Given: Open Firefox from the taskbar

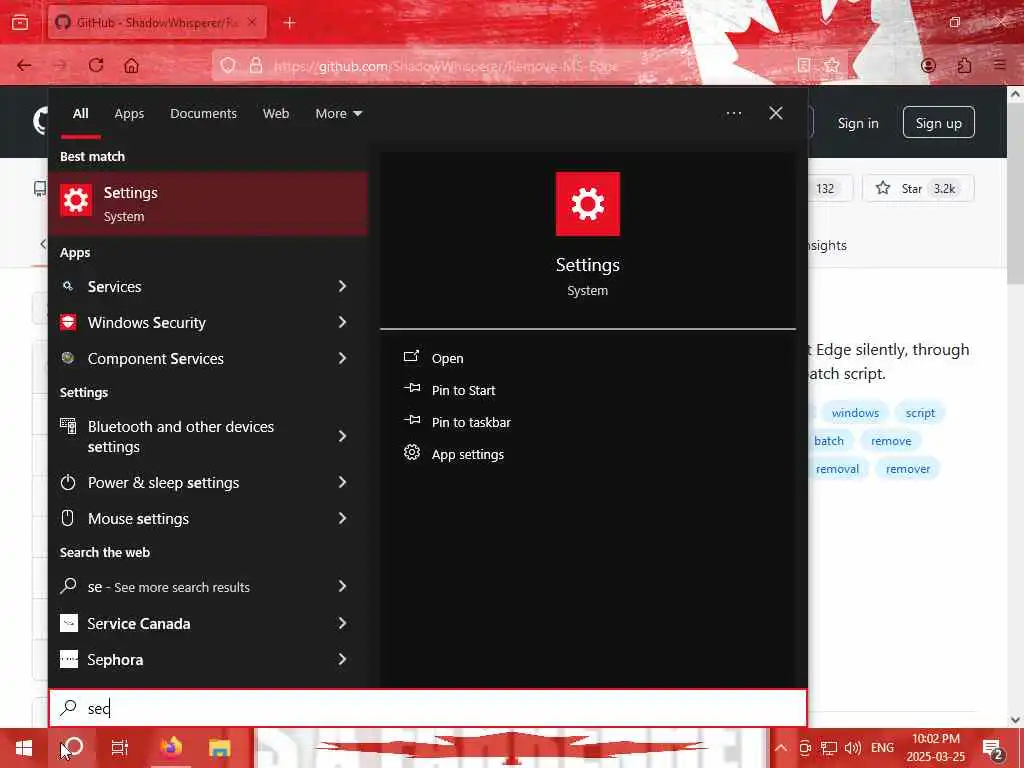Looking at the screenshot, I should 171,747.
